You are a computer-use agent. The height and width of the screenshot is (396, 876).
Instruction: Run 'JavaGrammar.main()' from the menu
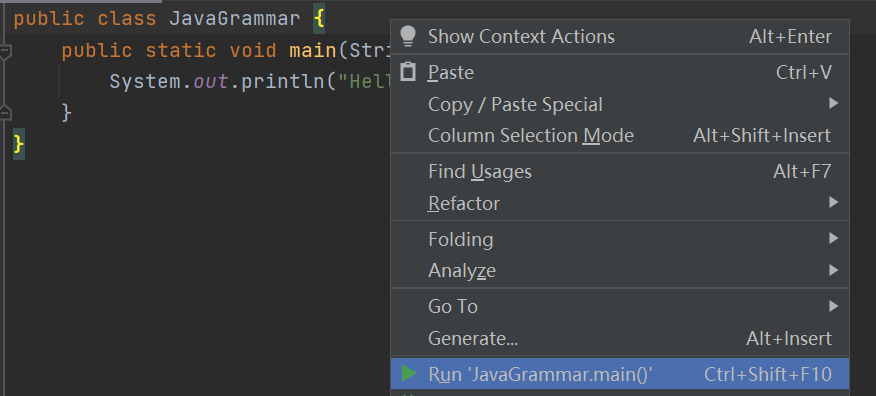(620, 374)
